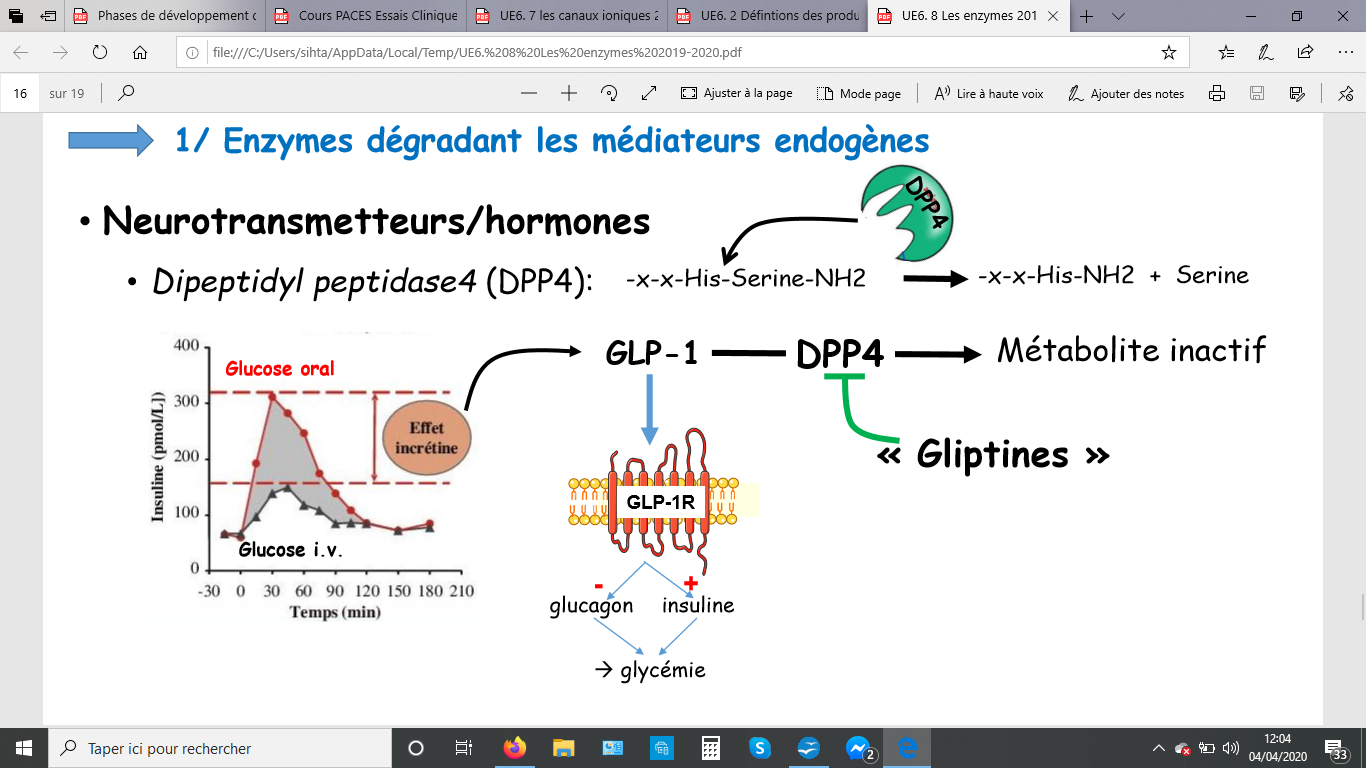Zoom out of the PDF

click(x=529, y=93)
